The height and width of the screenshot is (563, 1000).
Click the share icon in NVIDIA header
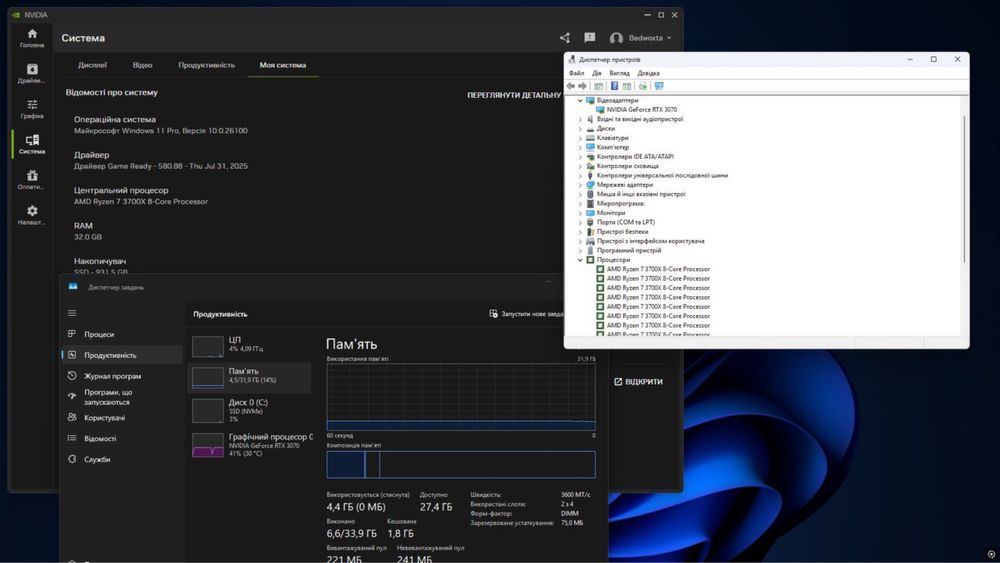(x=564, y=38)
